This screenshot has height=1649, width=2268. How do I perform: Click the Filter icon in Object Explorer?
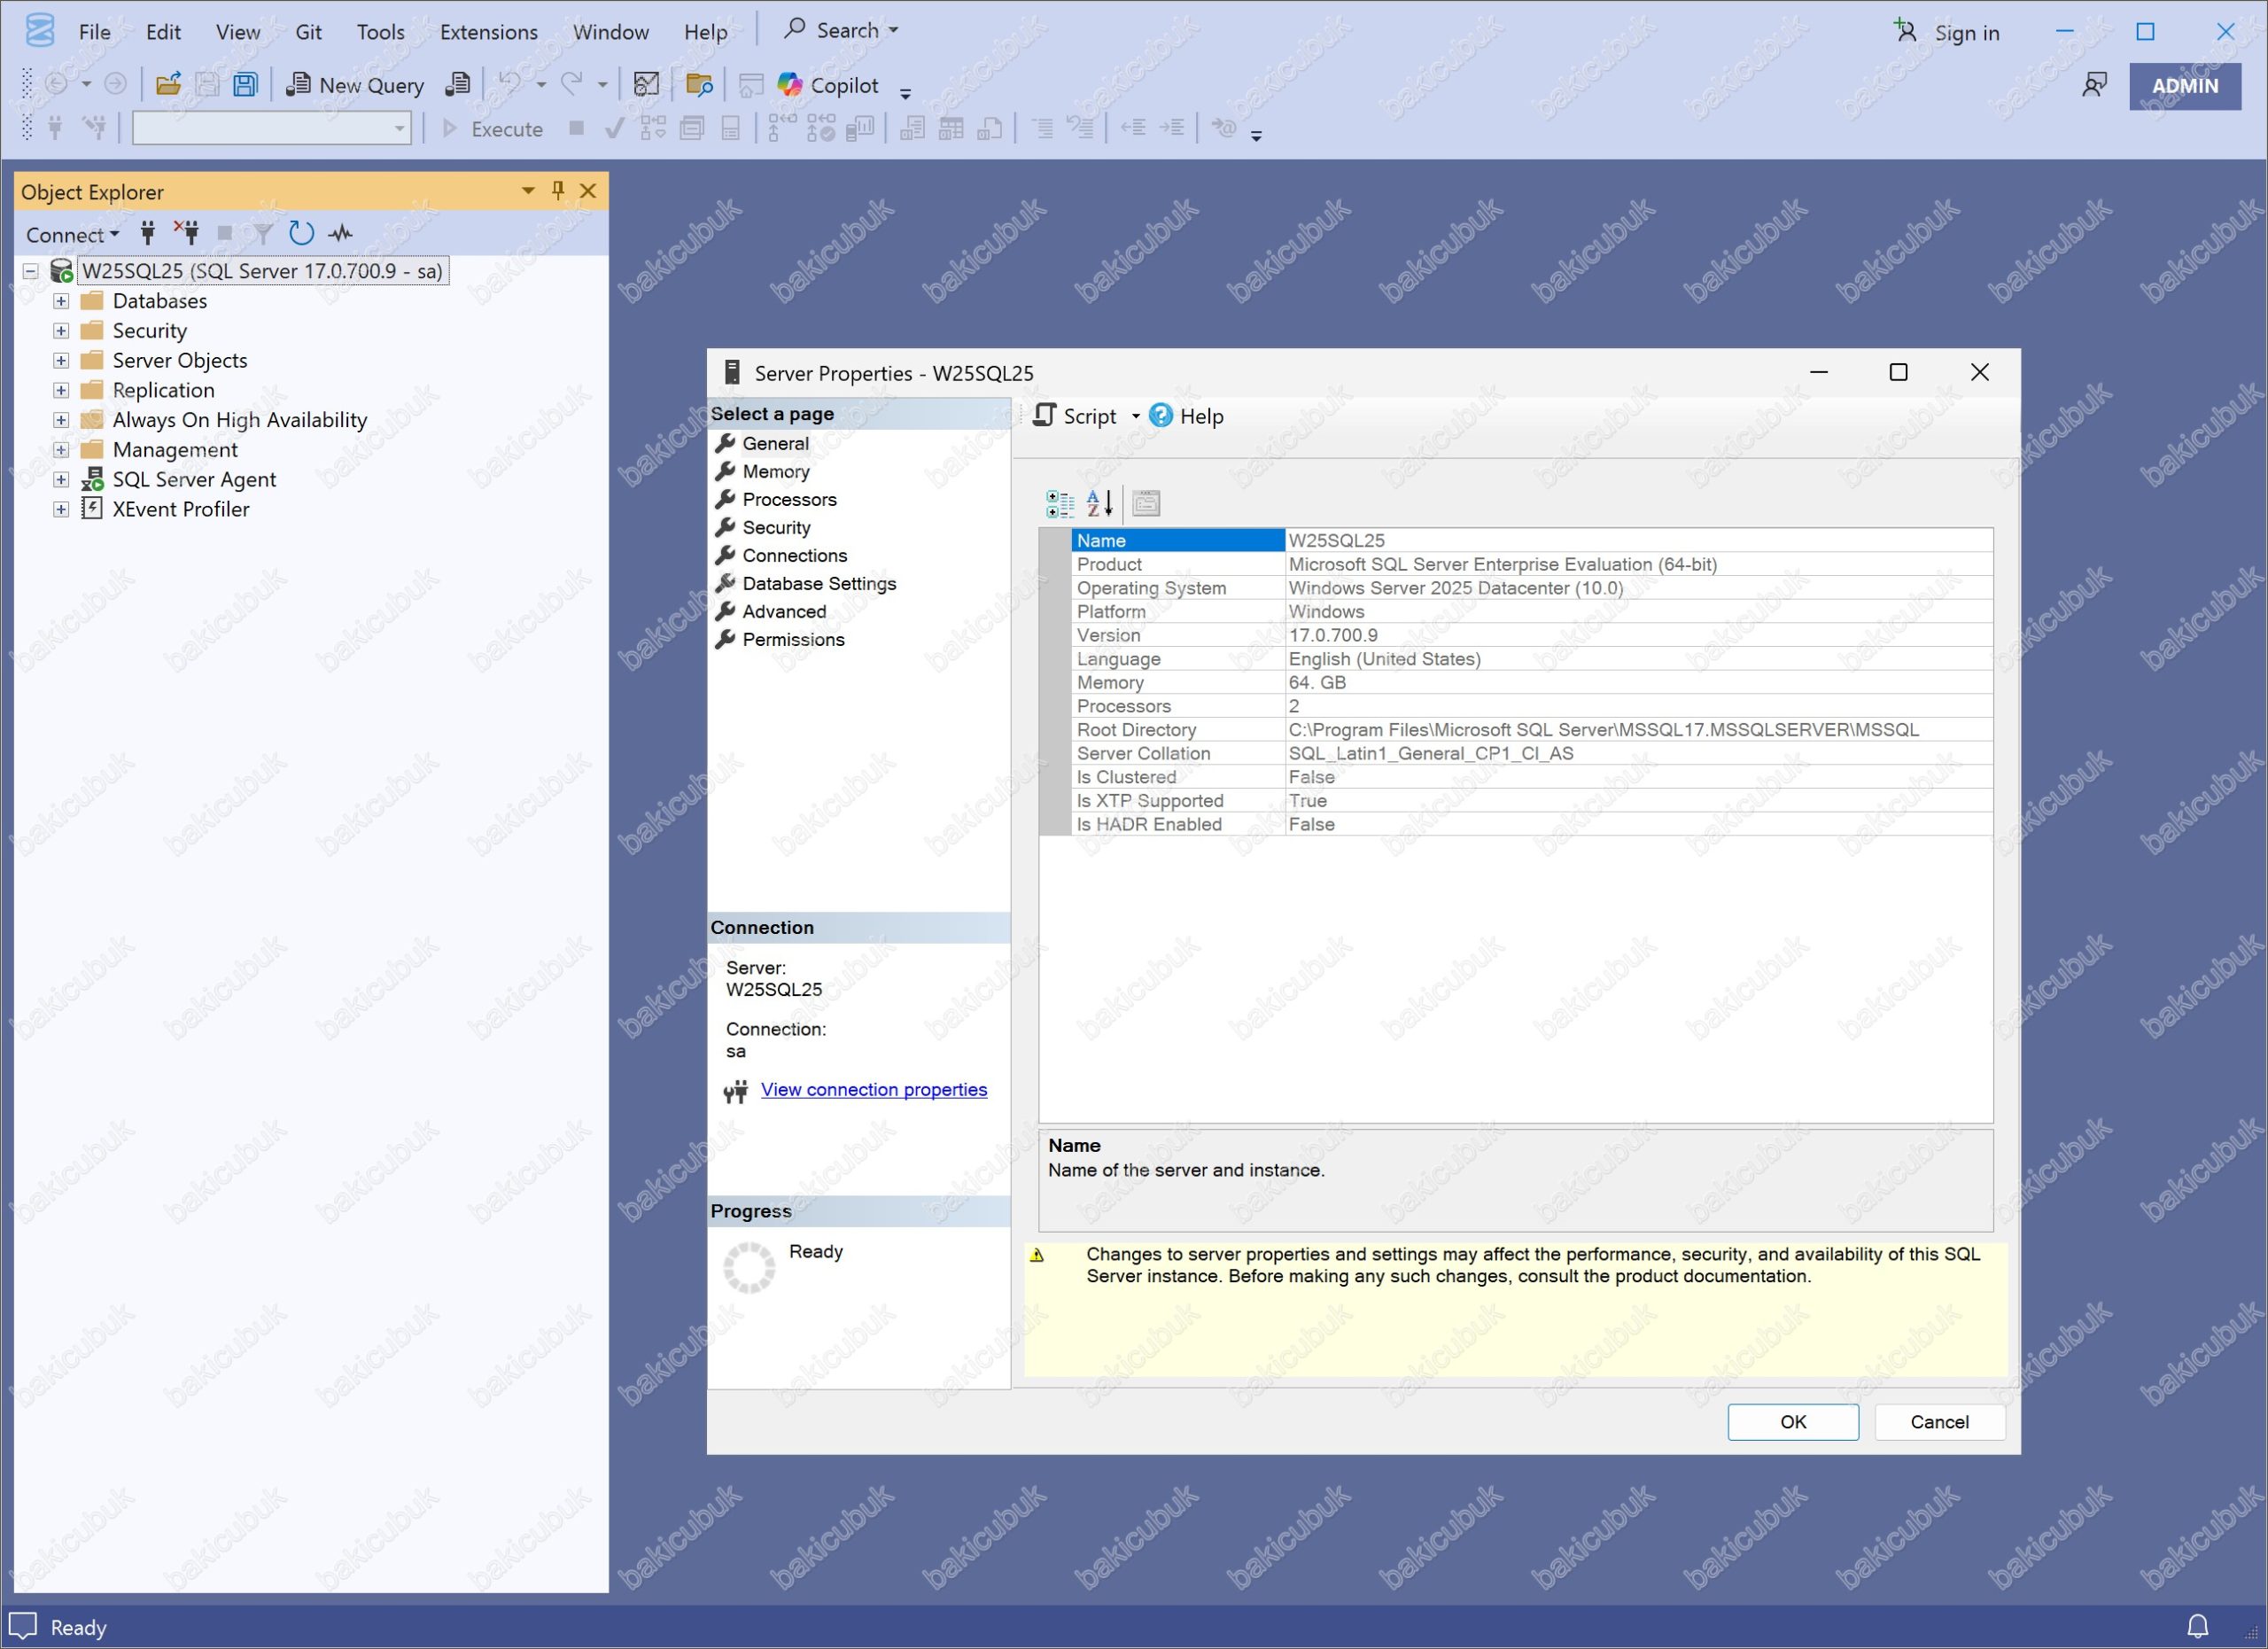point(262,233)
